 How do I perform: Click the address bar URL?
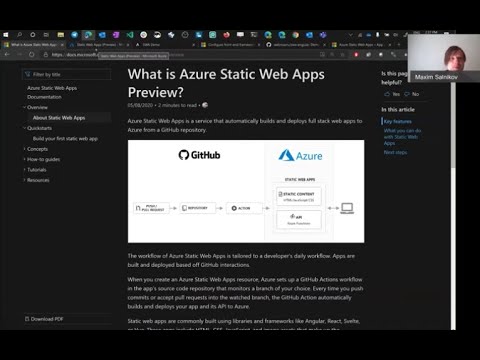point(75,54)
